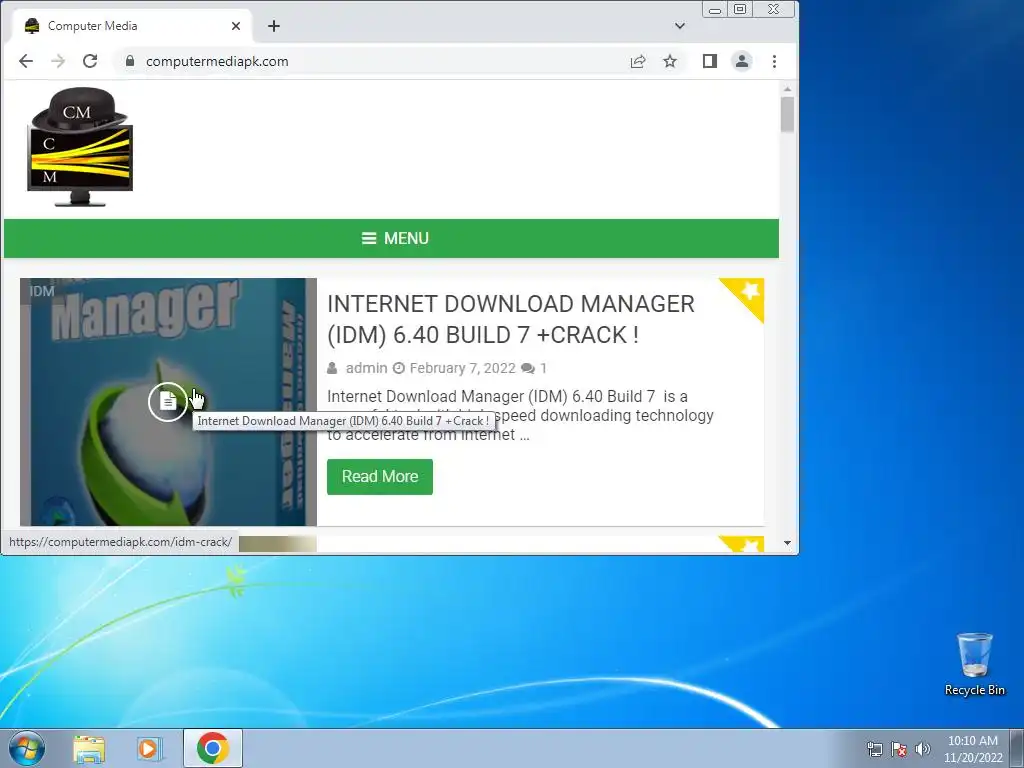This screenshot has height=768, width=1024.
Task: Click the volume speaker tray icon
Action: (x=923, y=749)
